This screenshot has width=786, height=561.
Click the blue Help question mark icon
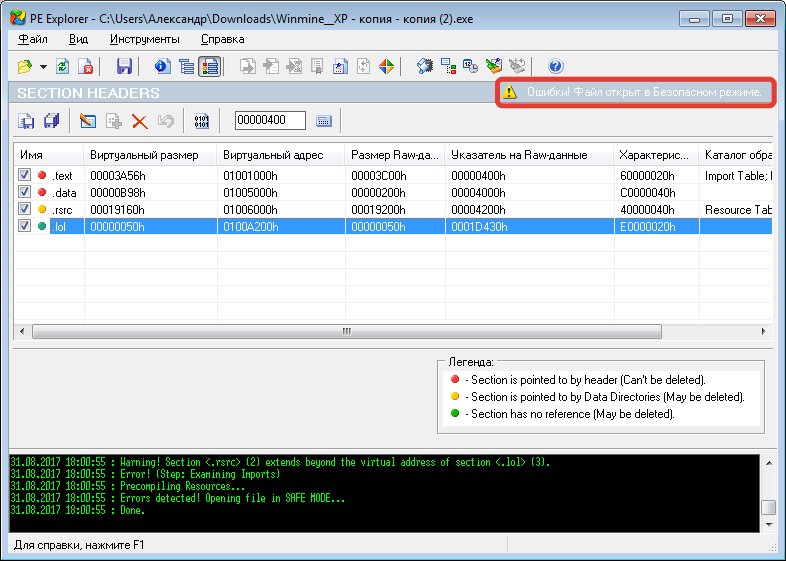(556, 67)
